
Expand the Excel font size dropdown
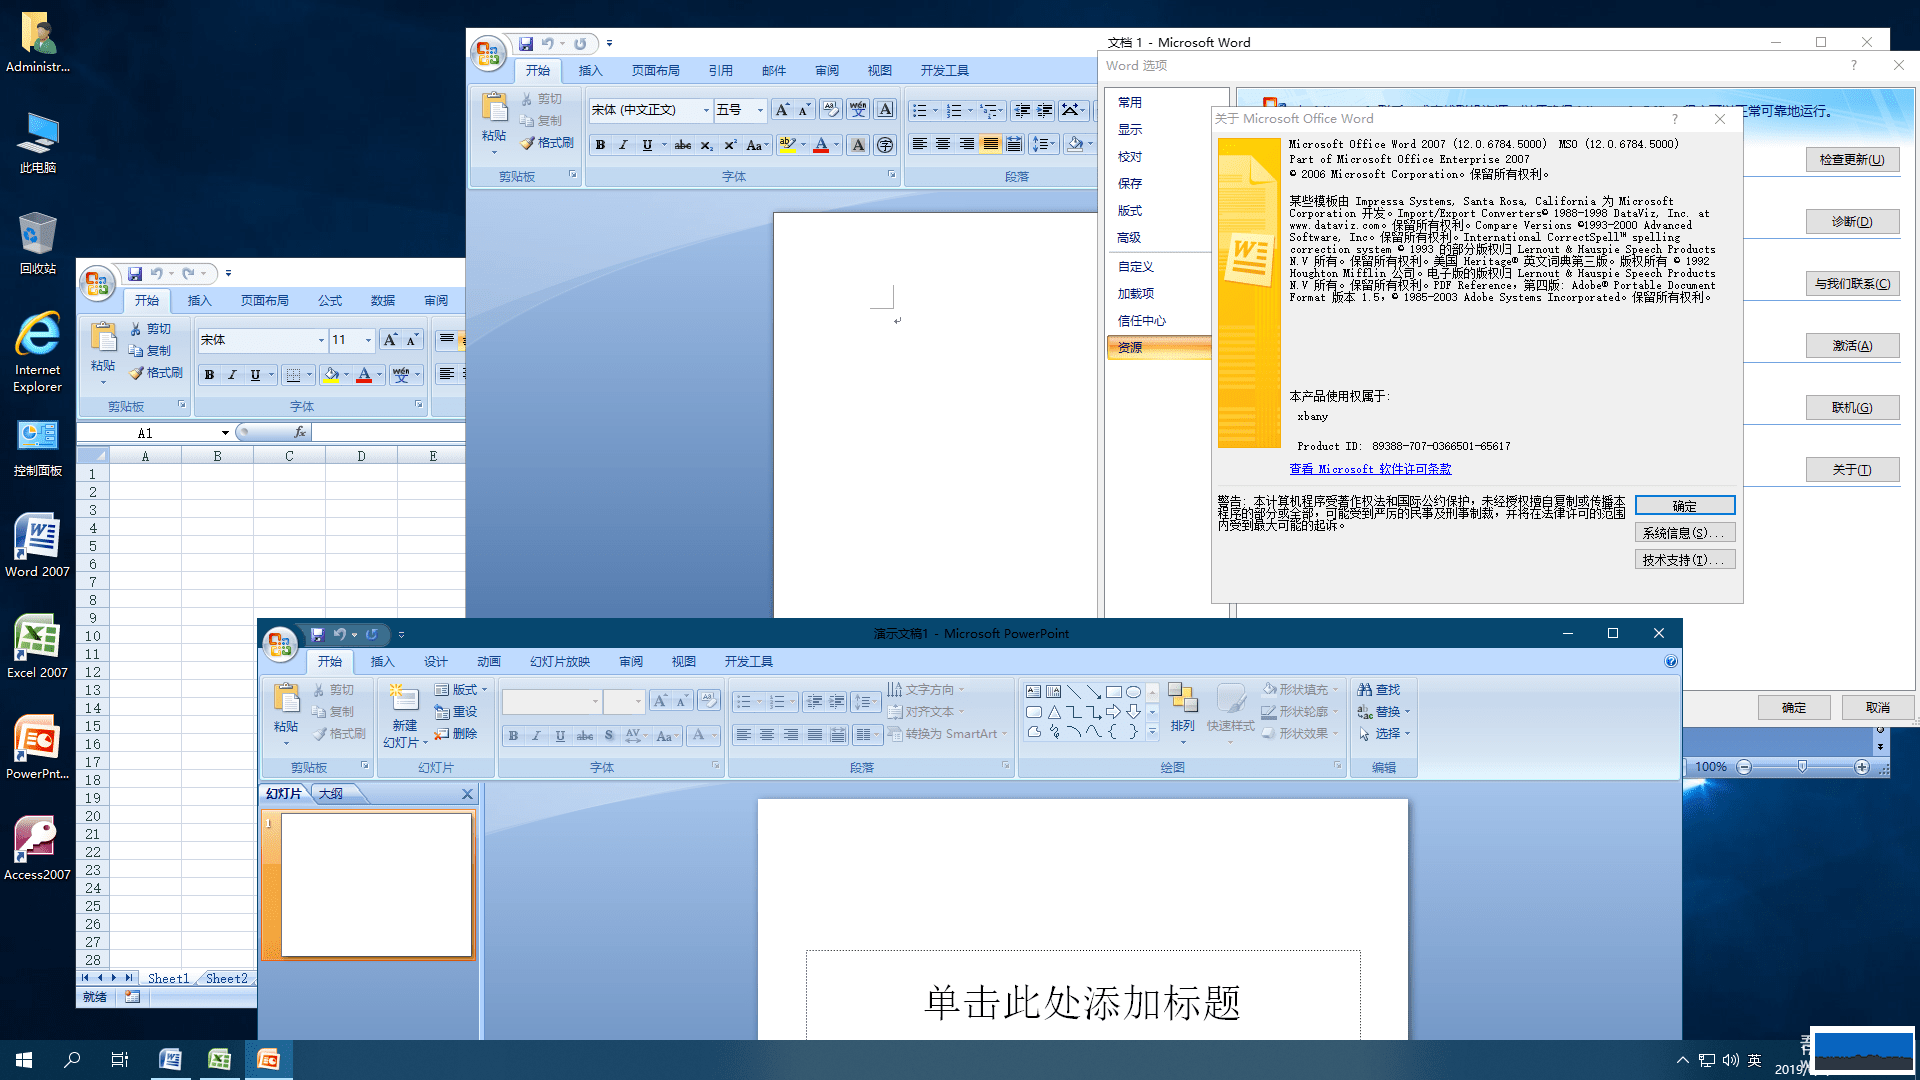pyautogui.click(x=368, y=340)
